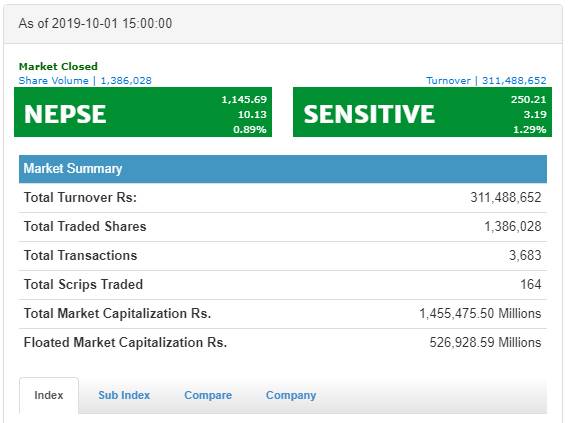Viewport: 569px width, 423px height.
Task: Select the Market Summary header
Action: pos(283,169)
